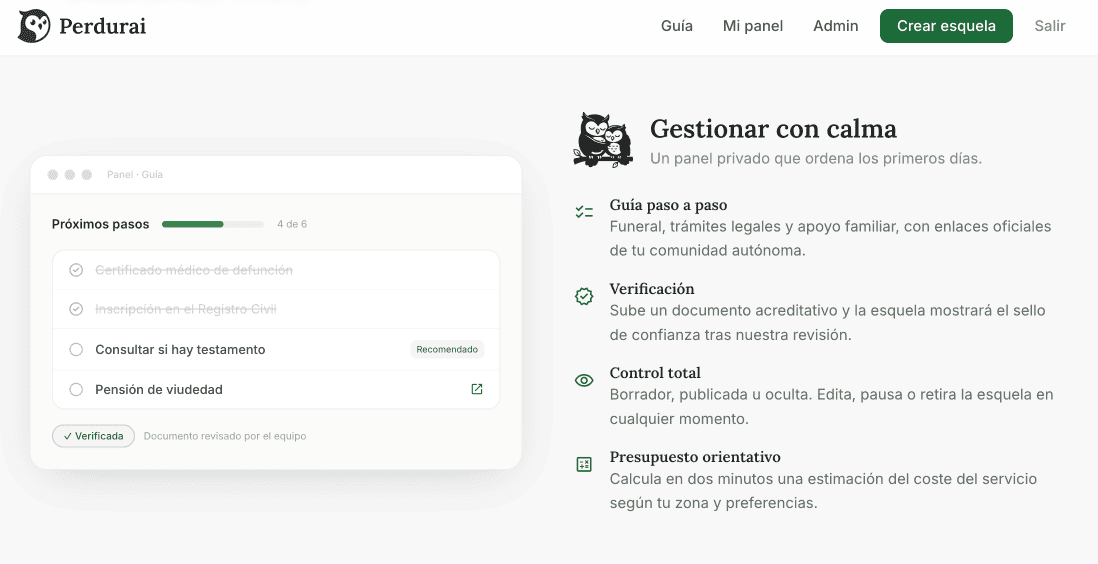Screen dimensions: 1098x564
Task: Click the Salir link
Action: pos(1050,26)
